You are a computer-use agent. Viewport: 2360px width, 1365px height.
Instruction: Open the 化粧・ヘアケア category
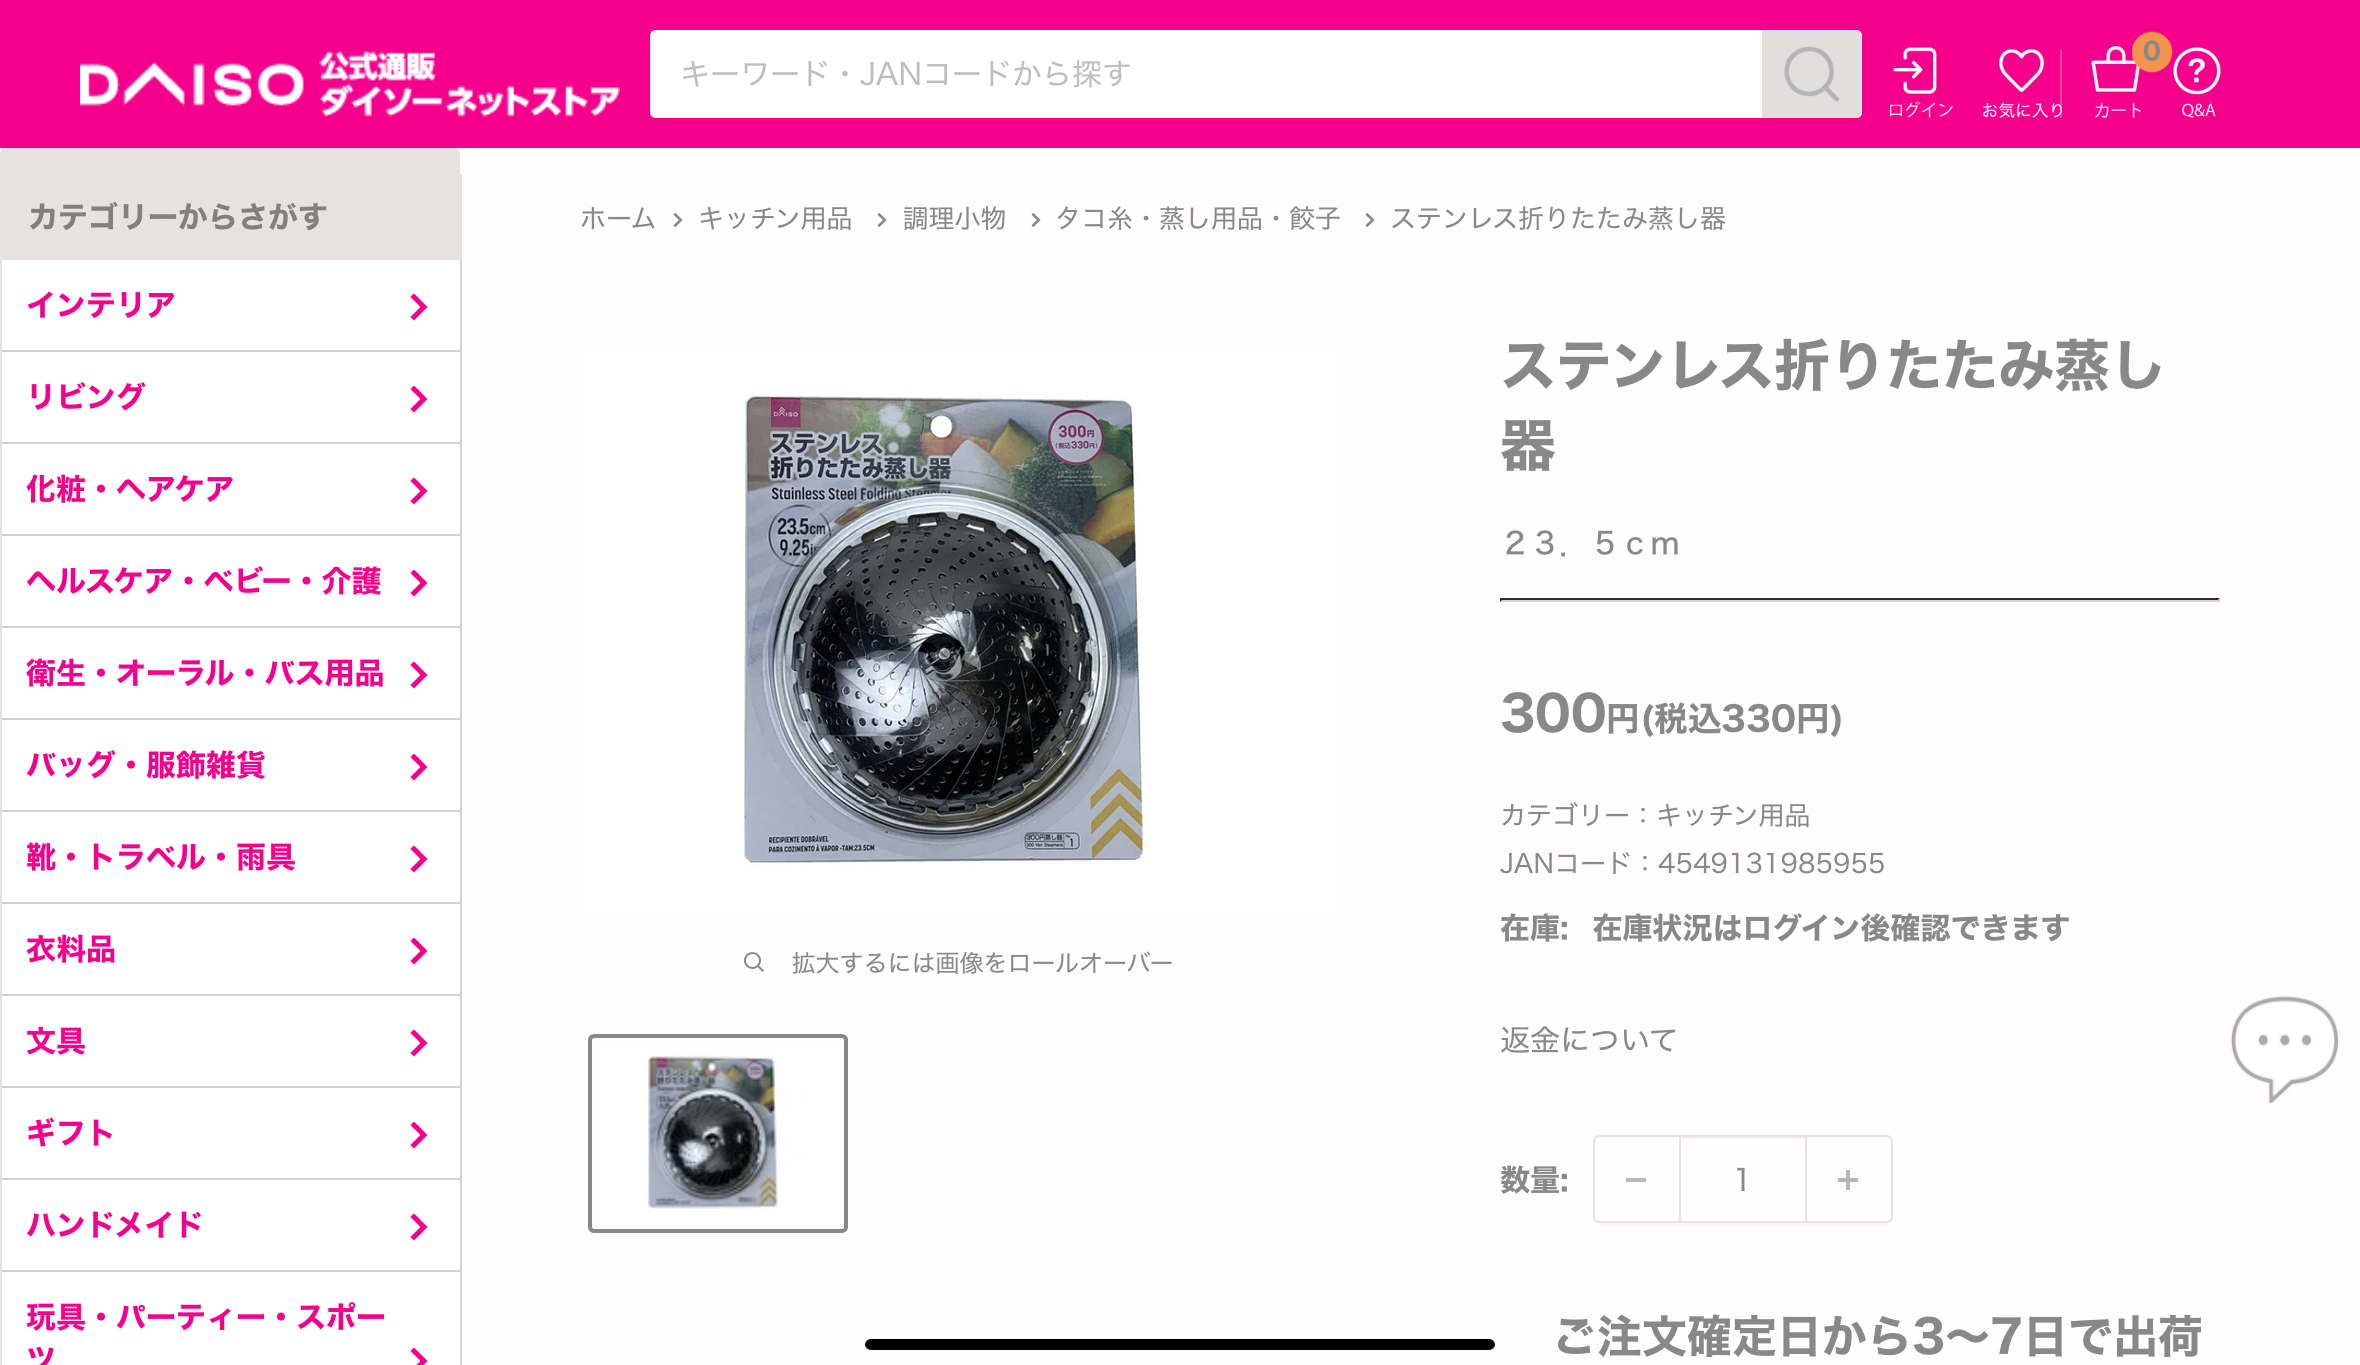(231, 490)
